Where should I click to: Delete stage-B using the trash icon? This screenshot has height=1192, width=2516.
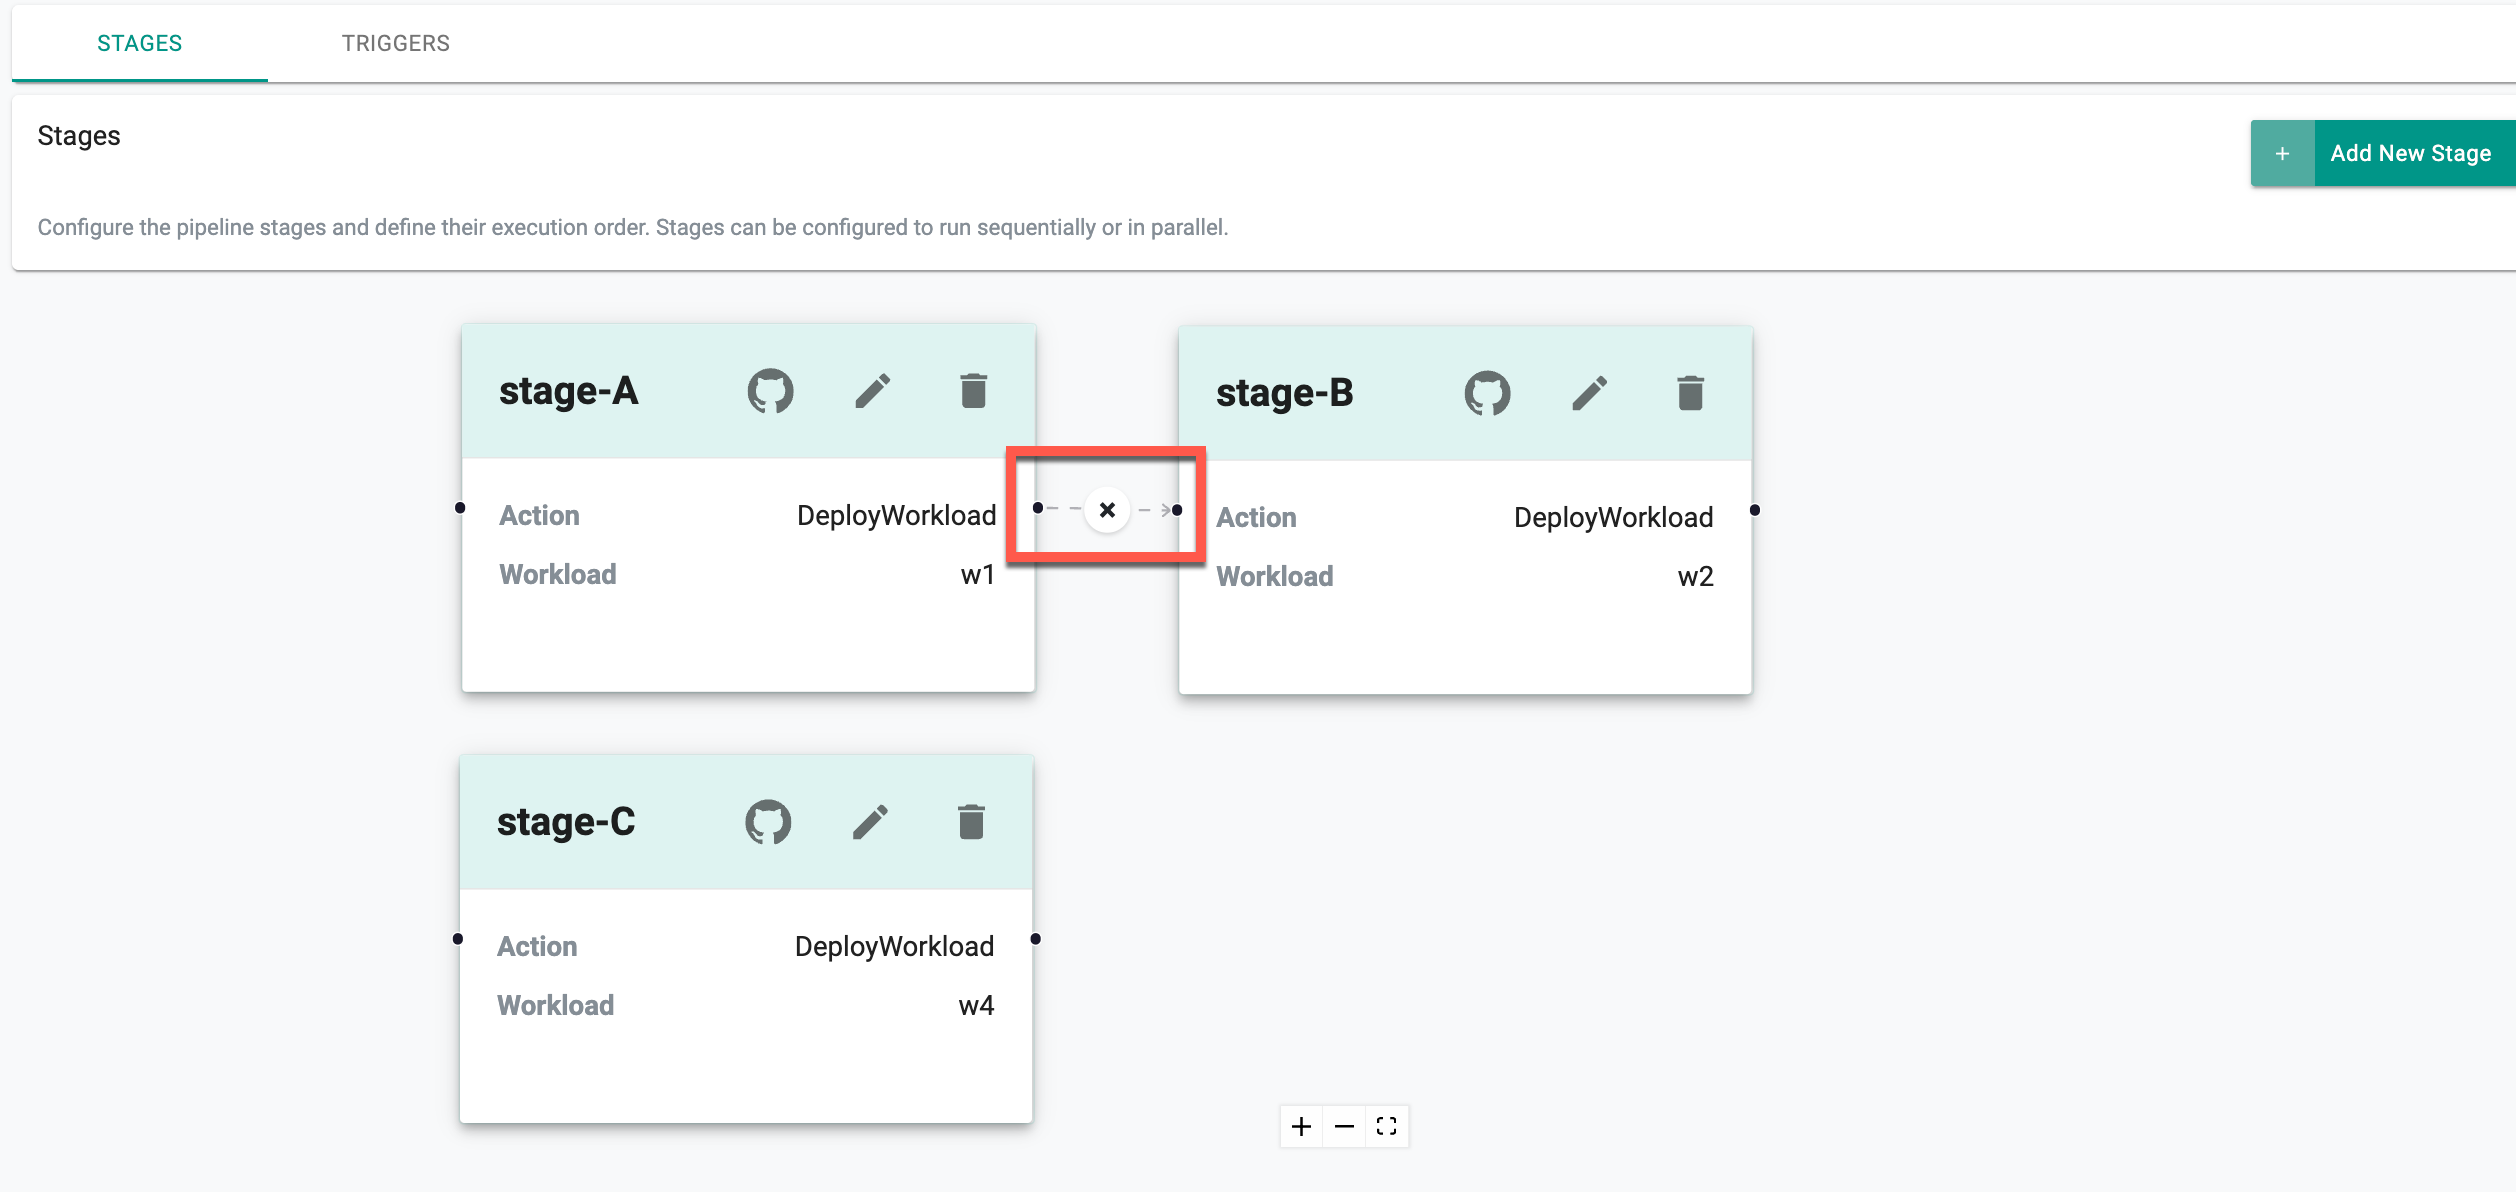(x=1690, y=393)
